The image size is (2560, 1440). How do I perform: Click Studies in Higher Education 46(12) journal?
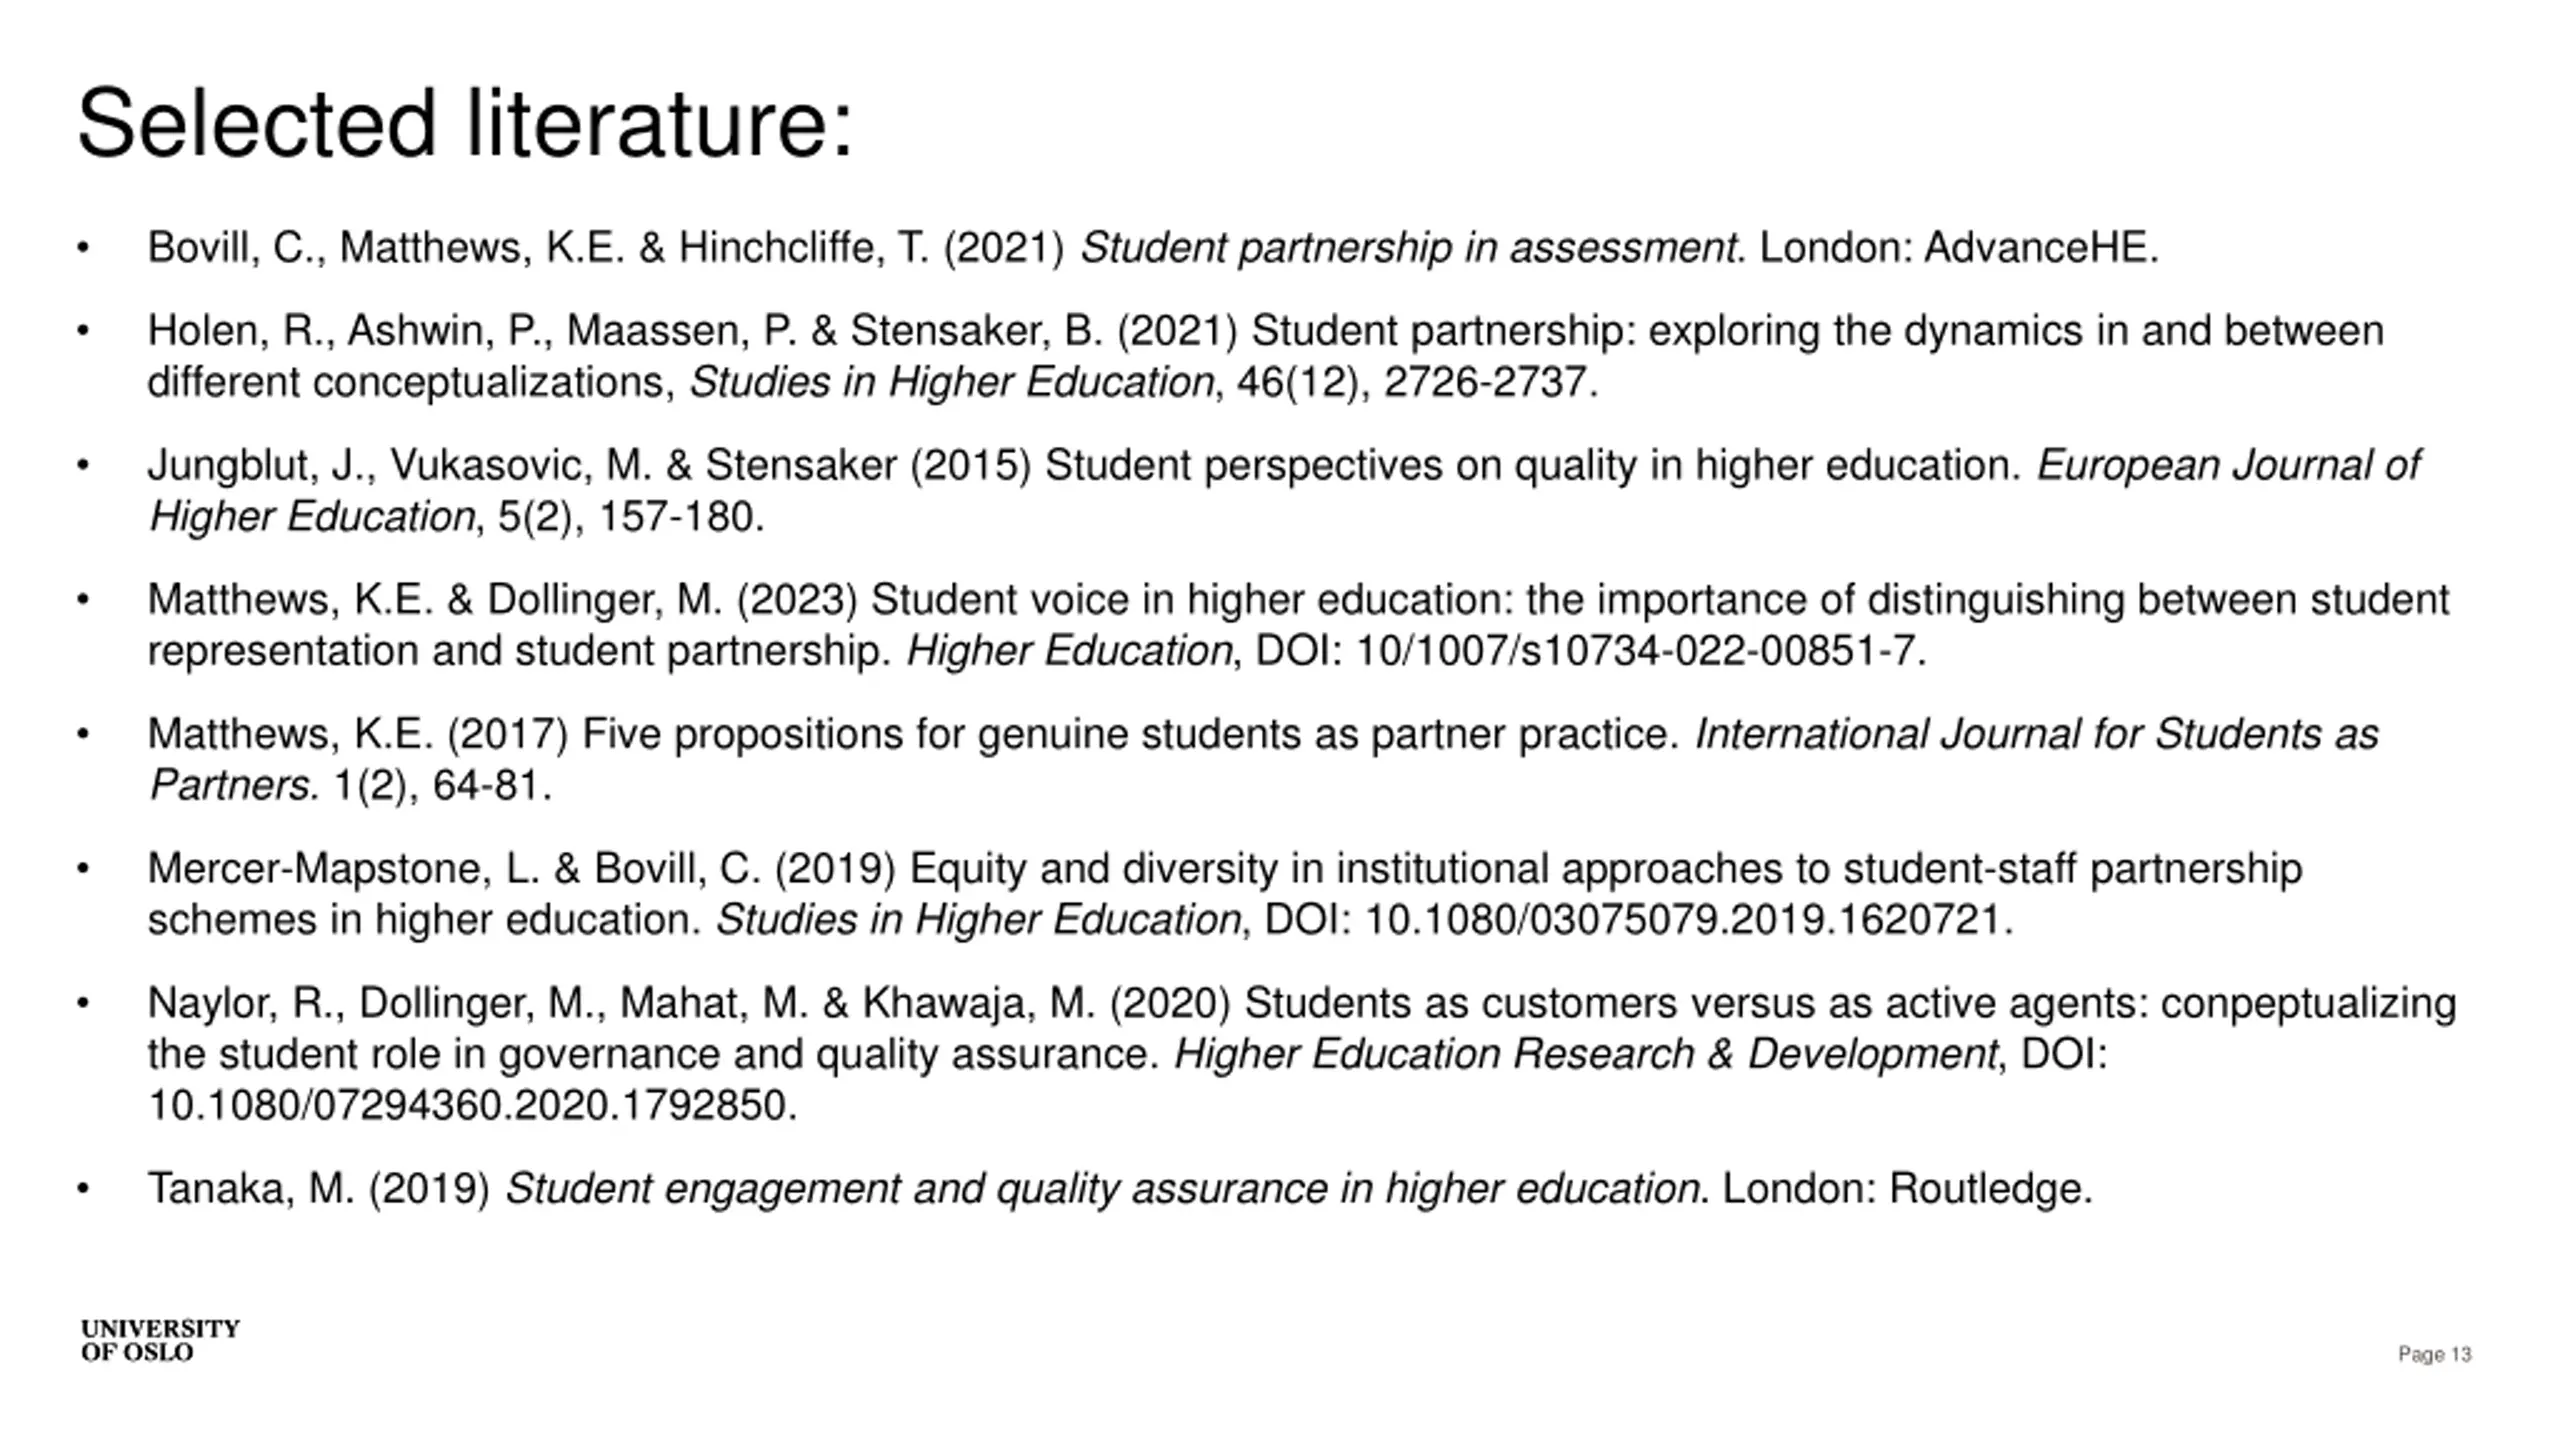951,382
